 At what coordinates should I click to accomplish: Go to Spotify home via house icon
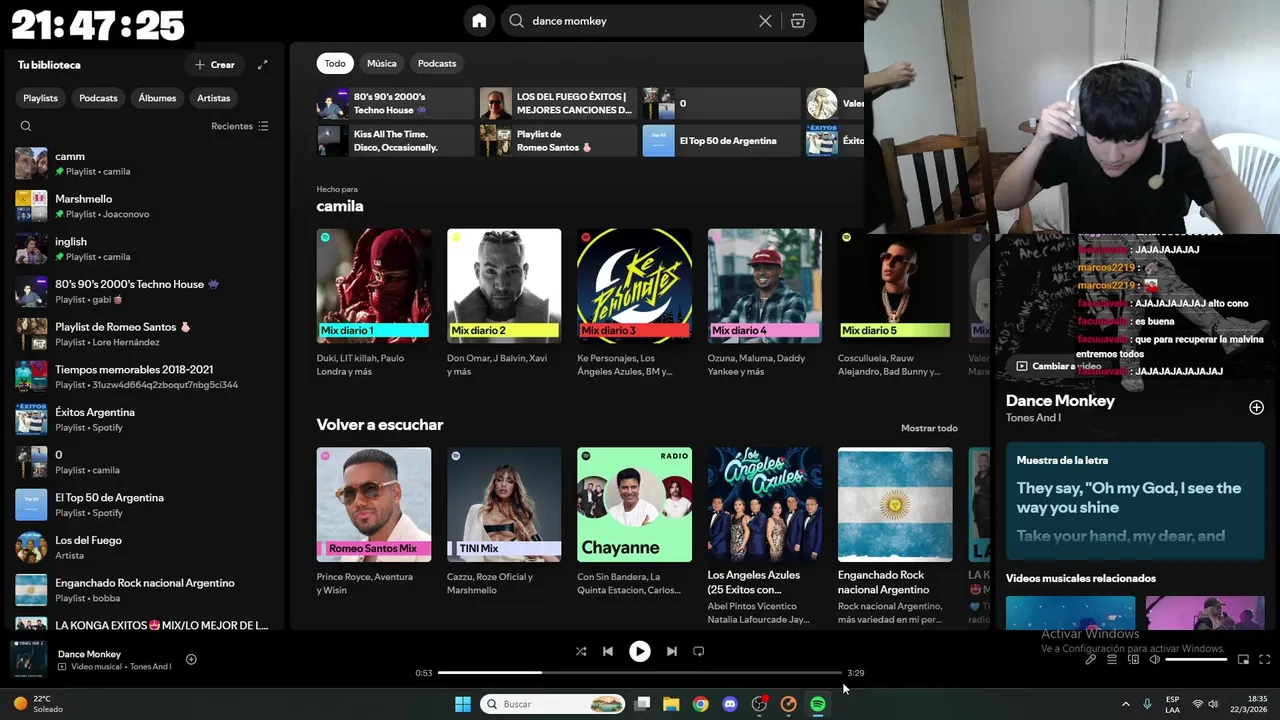pyautogui.click(x=479, y=21)
